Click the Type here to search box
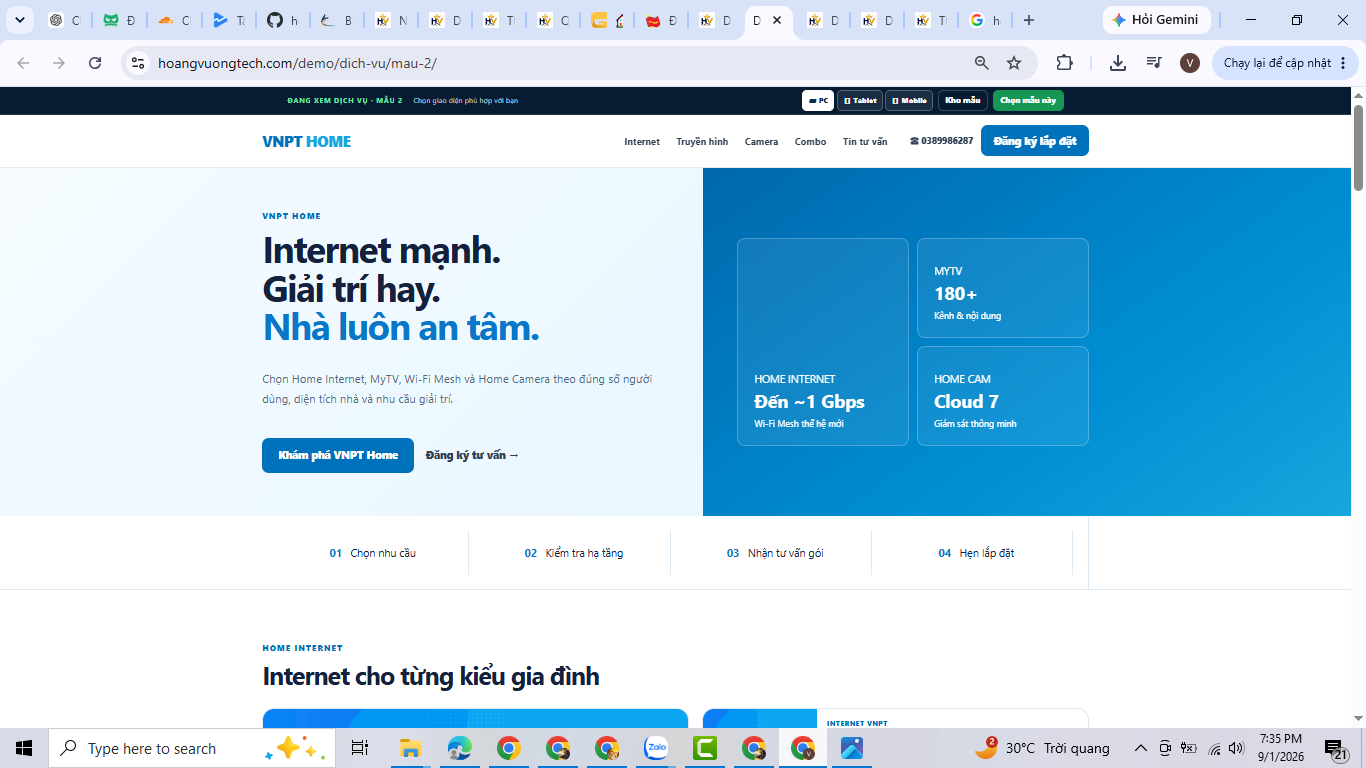The height and width of the screenshot is (768, 1366). tap(192, 748)
